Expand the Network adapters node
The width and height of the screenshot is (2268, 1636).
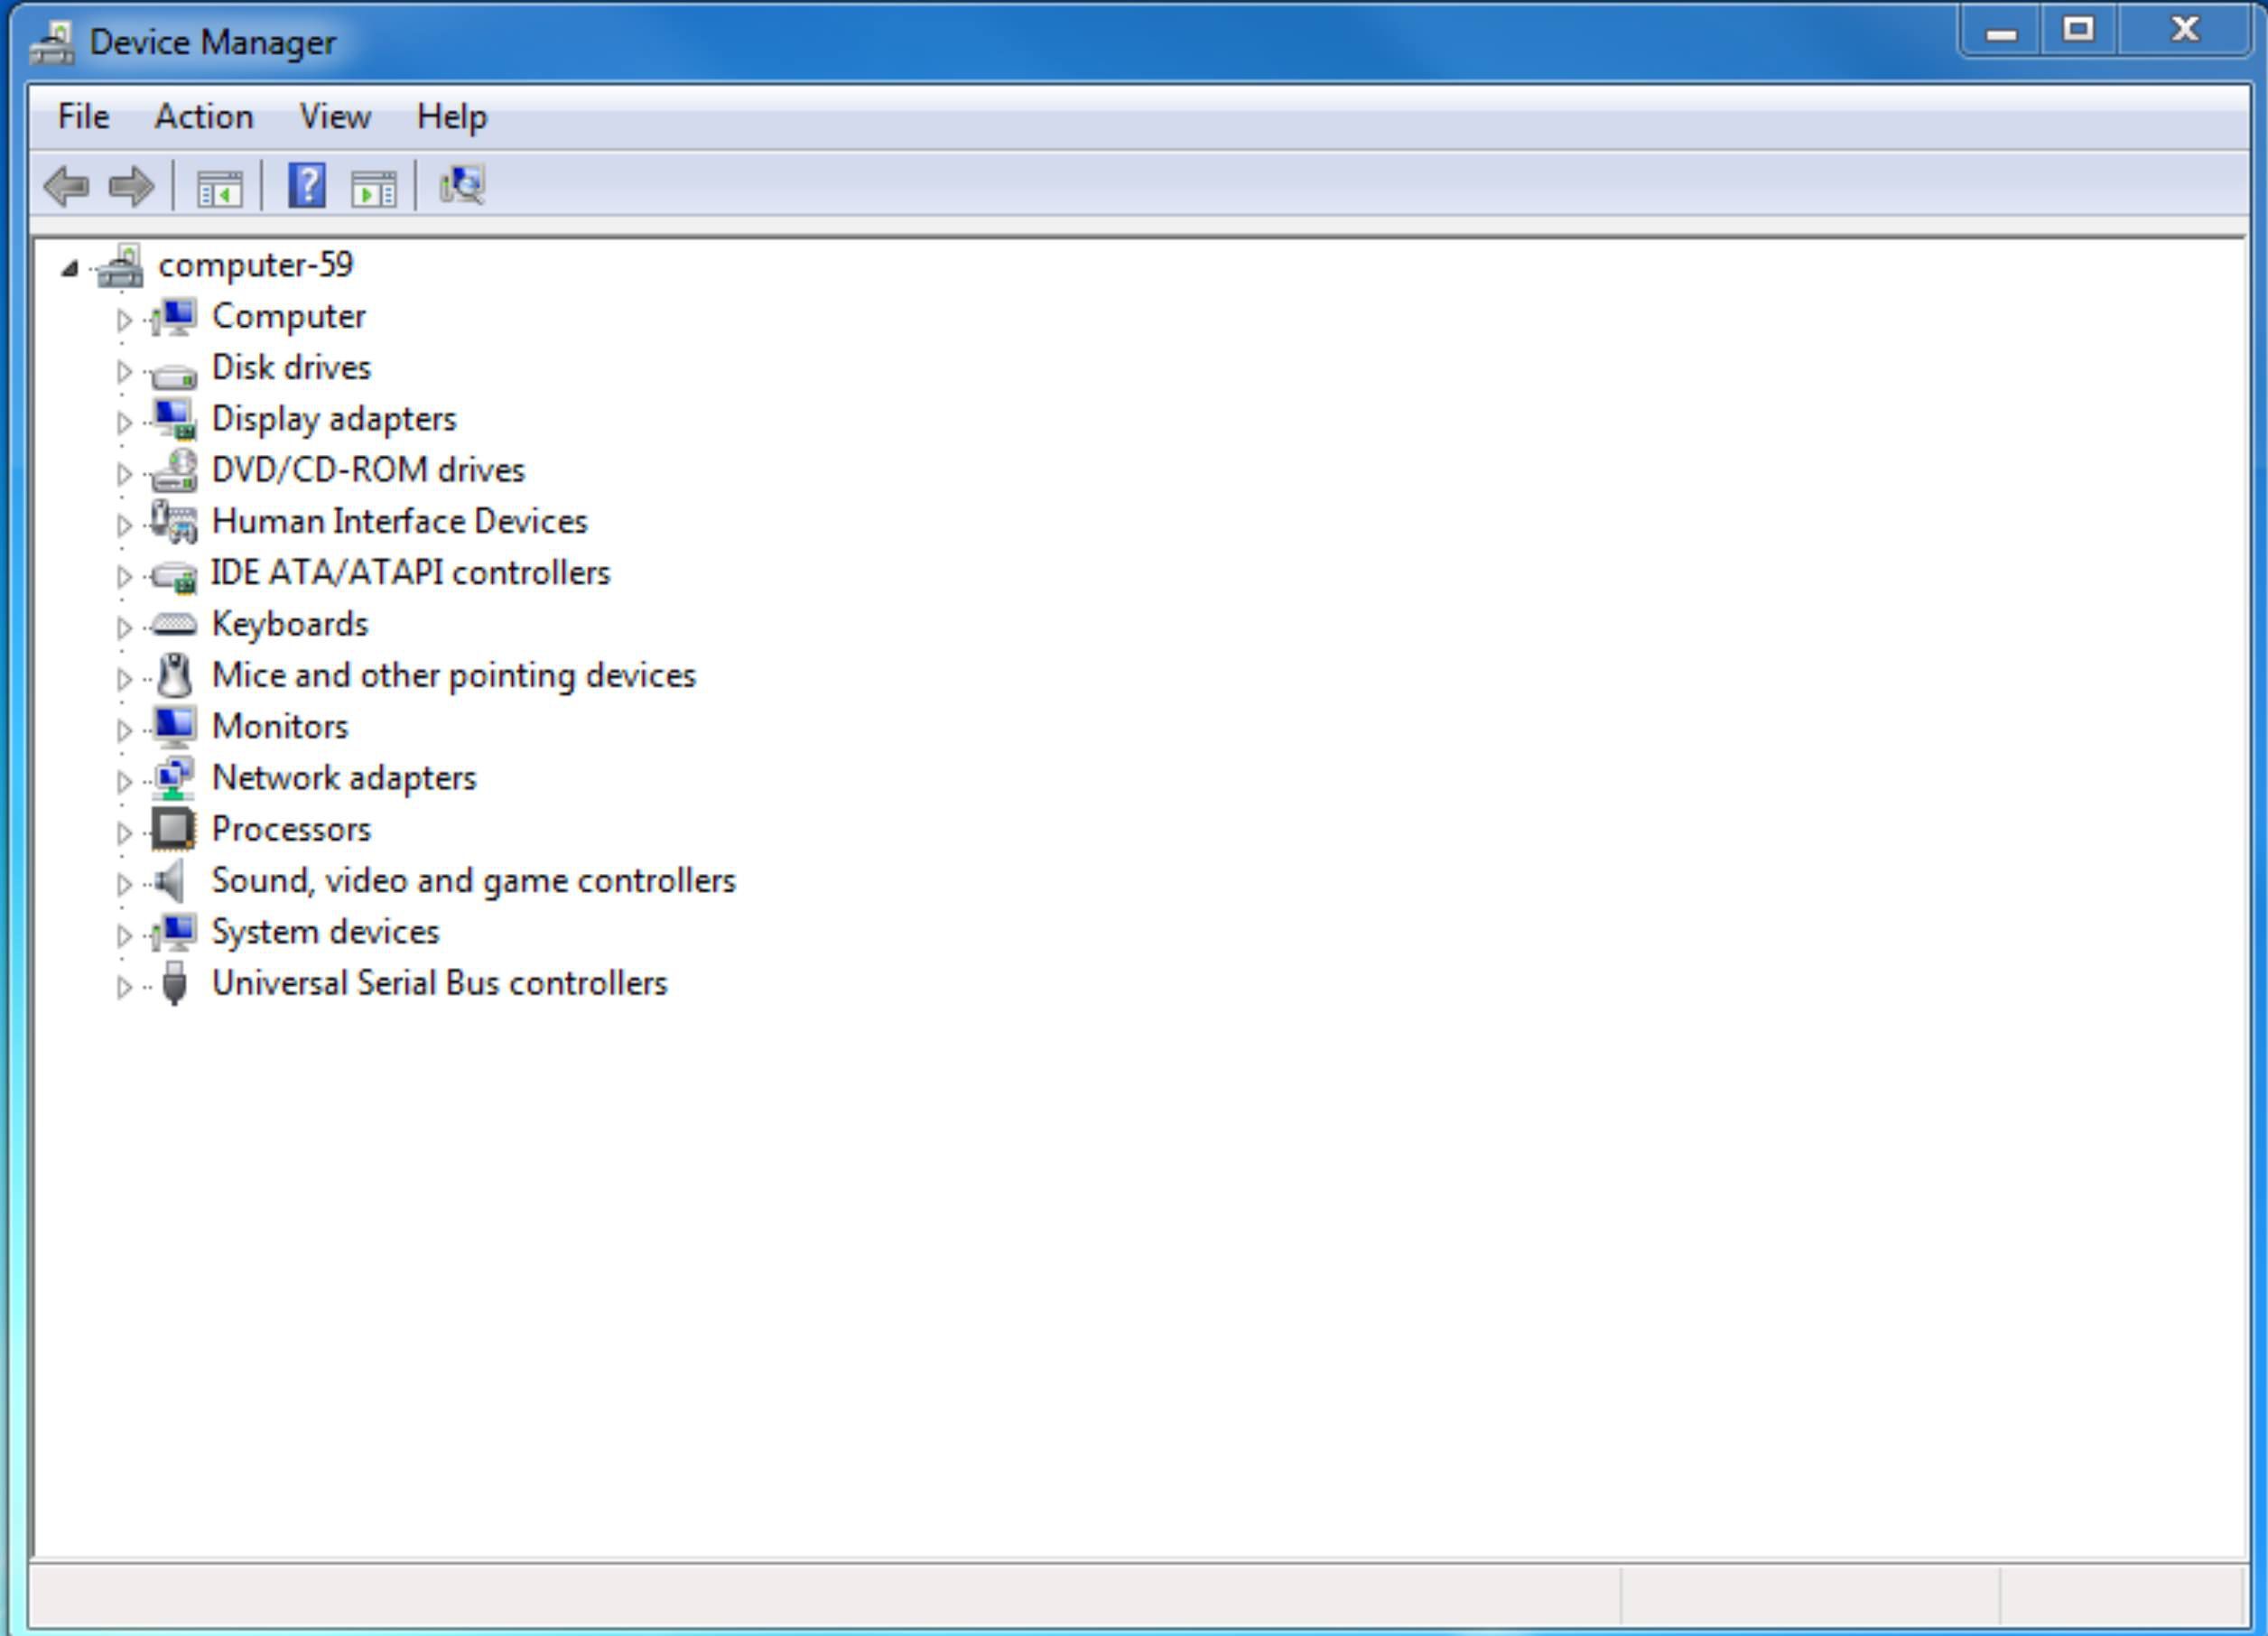124,781
